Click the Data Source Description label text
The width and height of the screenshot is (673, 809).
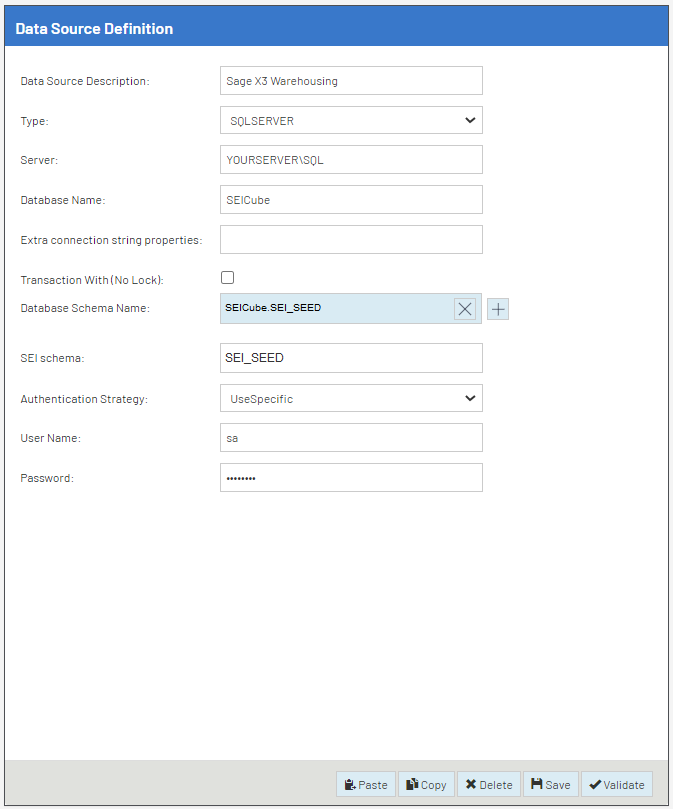85,81
